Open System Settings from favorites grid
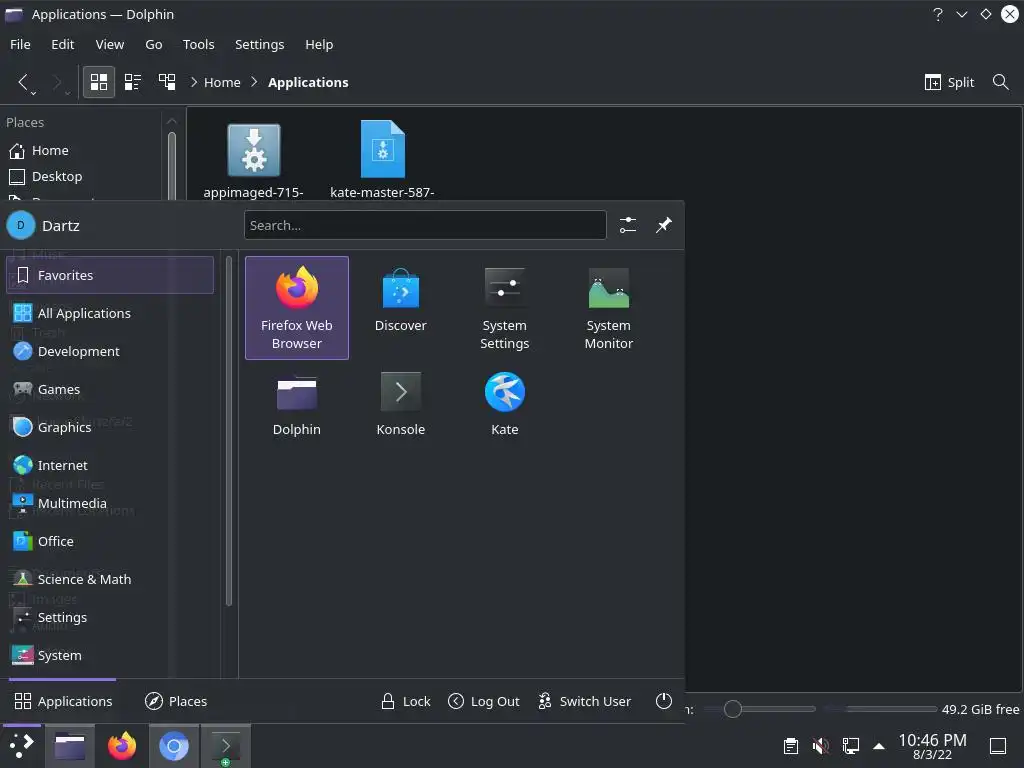Image resolution: width=1024 pixels, height=768 pixels. [x=504, y=308]
